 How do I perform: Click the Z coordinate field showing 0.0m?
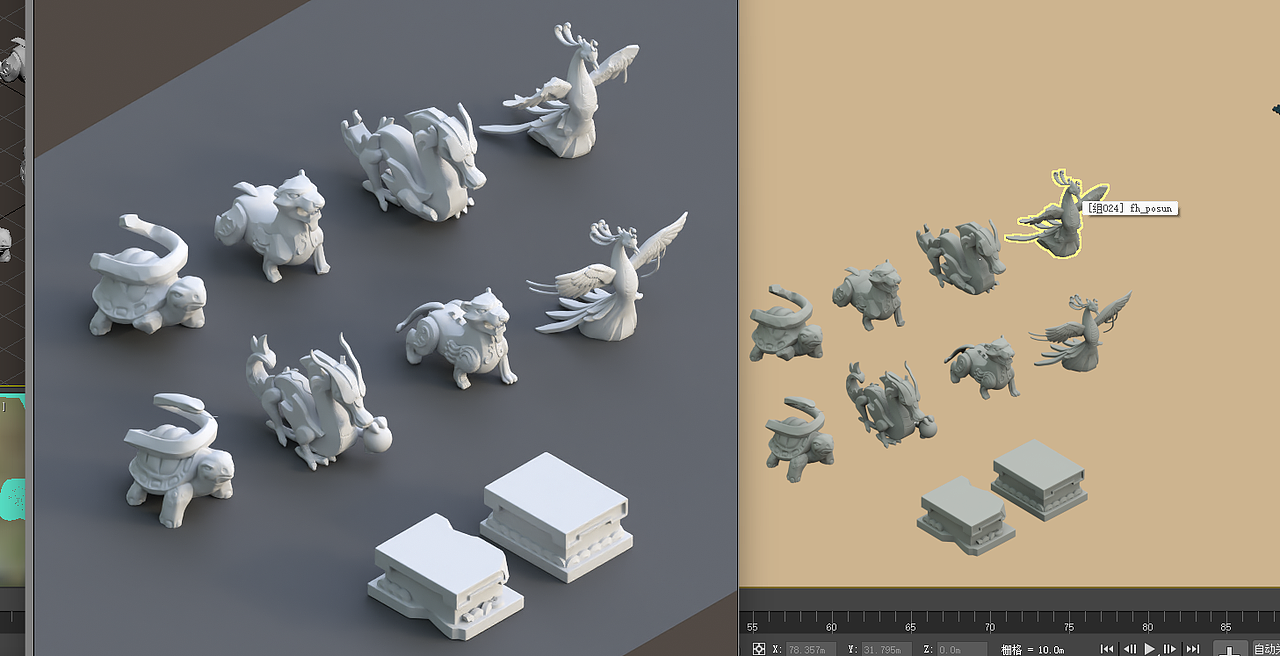962,649
